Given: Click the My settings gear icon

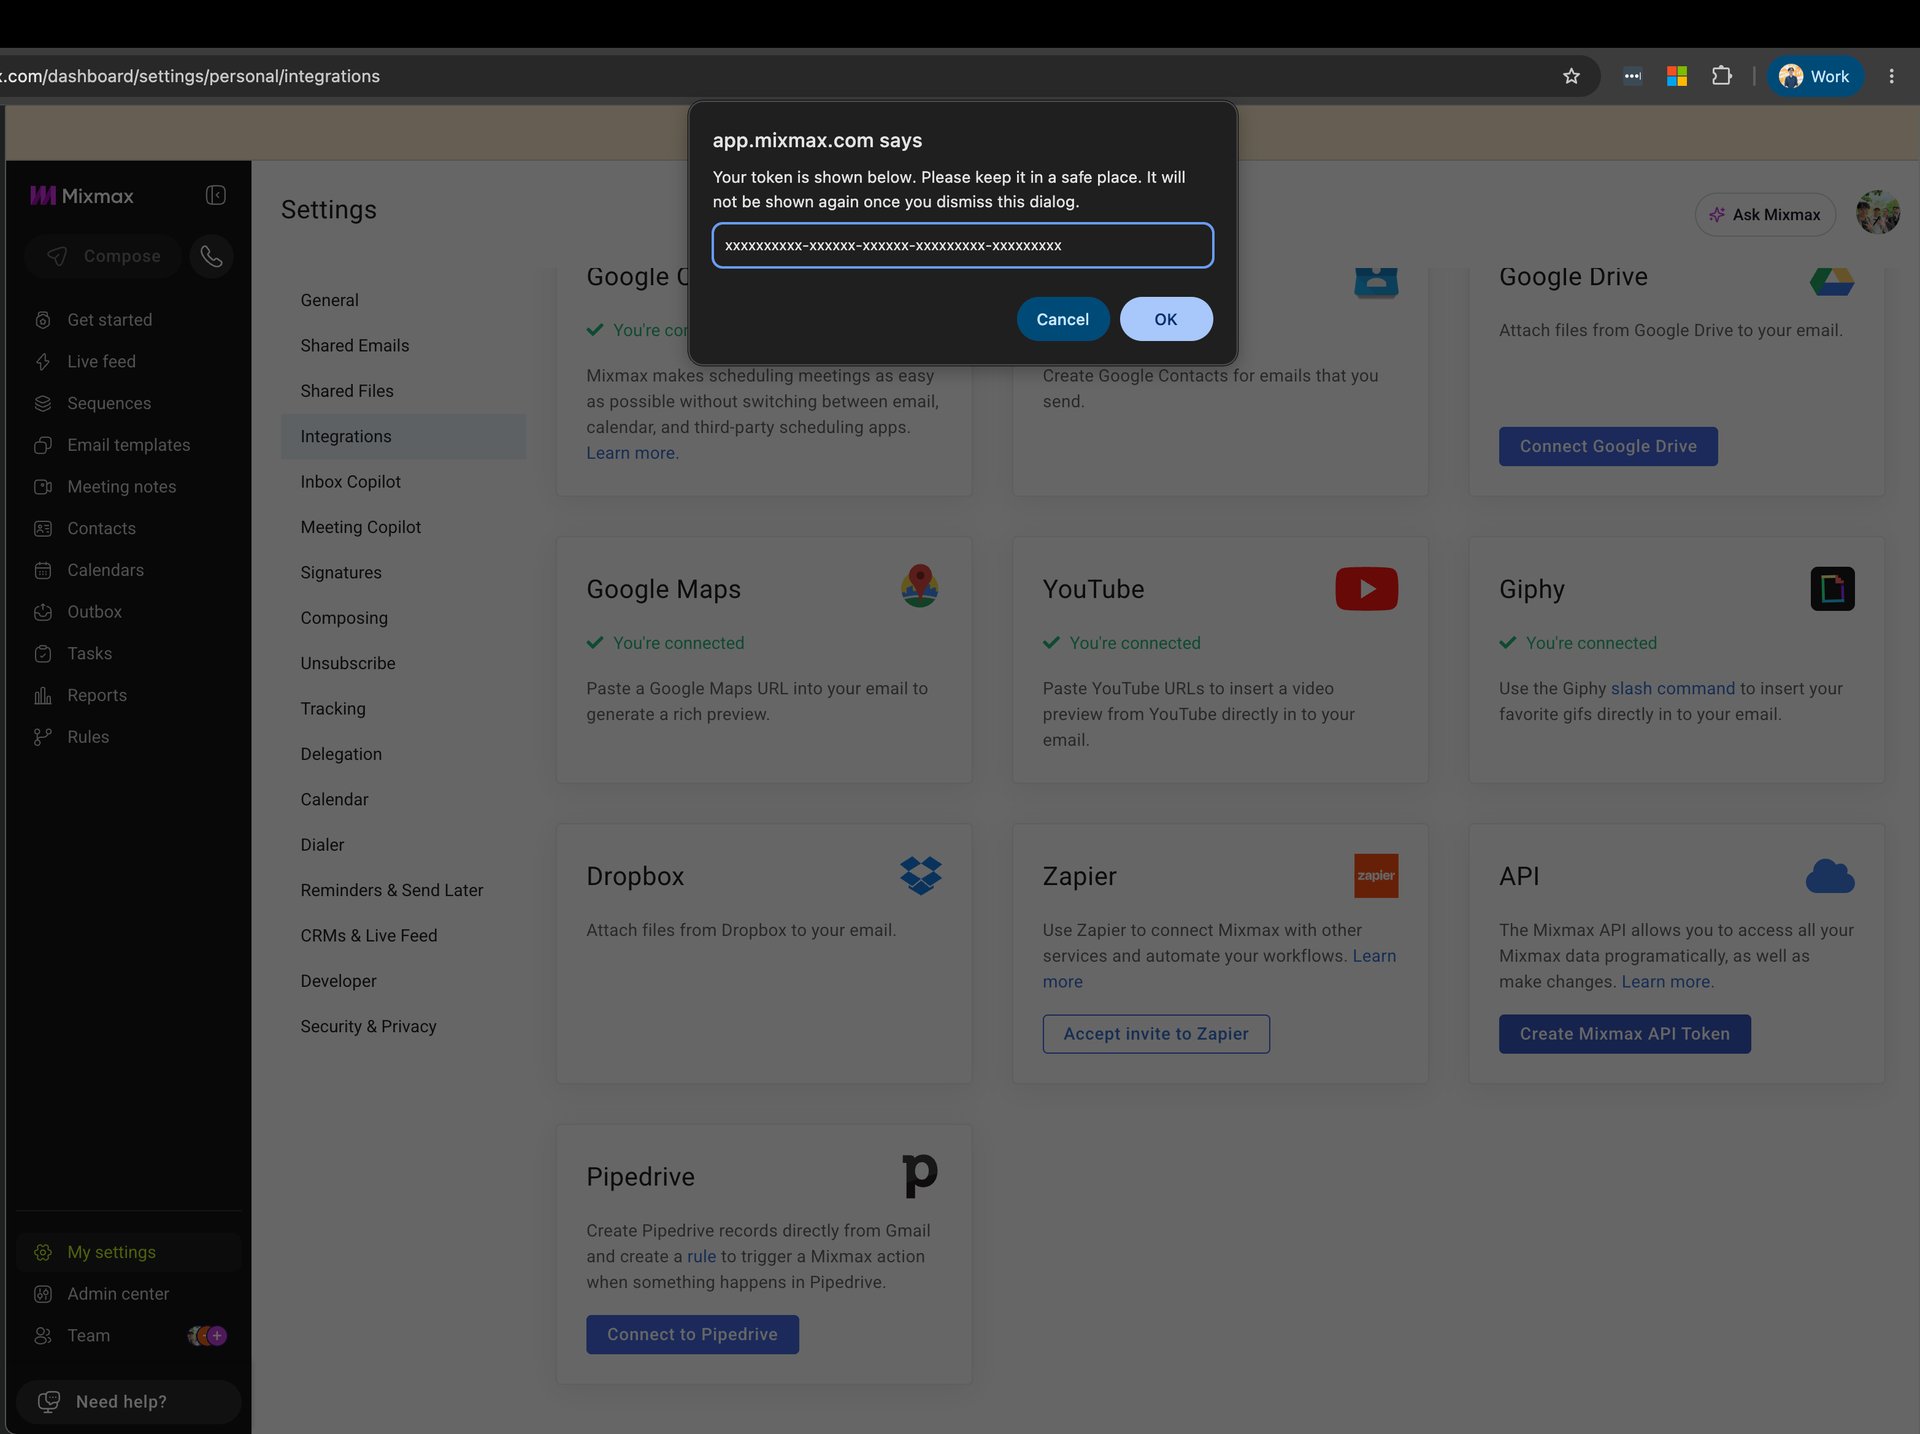Looking at the screenshot, I should pos(43,1252).
